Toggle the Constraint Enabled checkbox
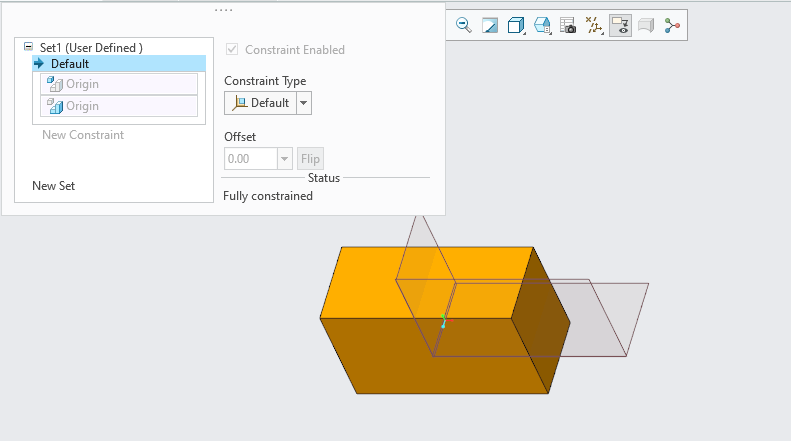 [x=232, y=49]
